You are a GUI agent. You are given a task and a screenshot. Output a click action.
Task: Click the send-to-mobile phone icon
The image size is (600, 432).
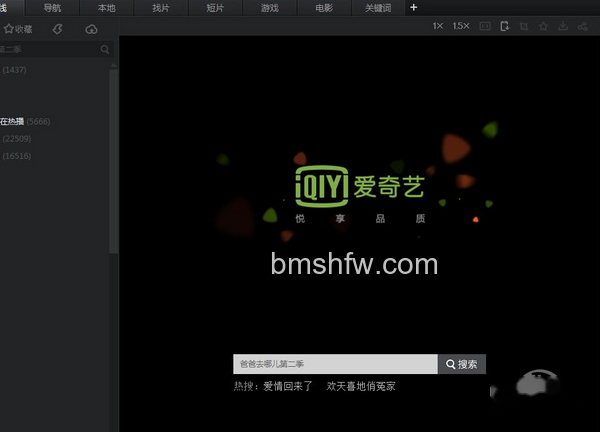coord(504,26)
